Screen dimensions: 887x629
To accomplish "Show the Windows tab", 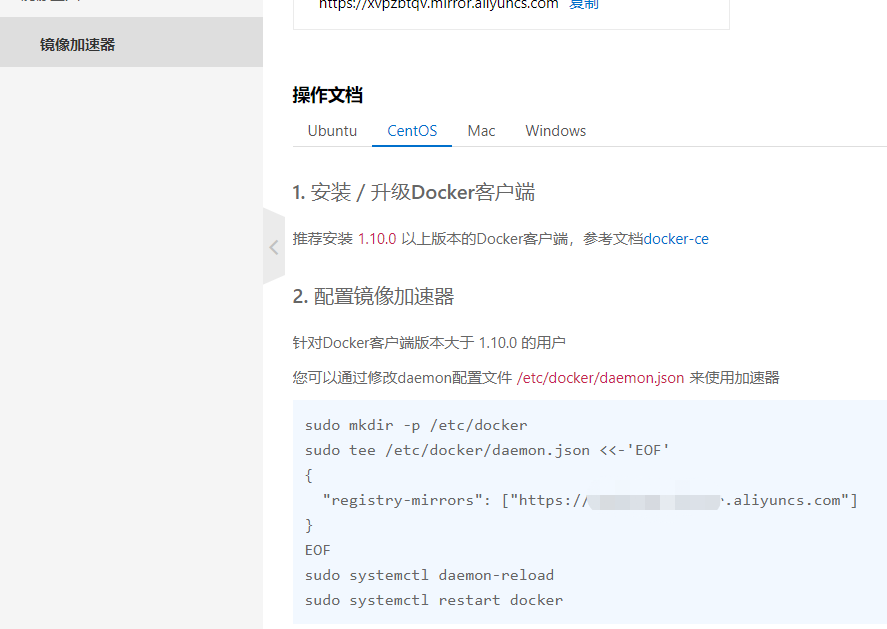I will [555, 131].
